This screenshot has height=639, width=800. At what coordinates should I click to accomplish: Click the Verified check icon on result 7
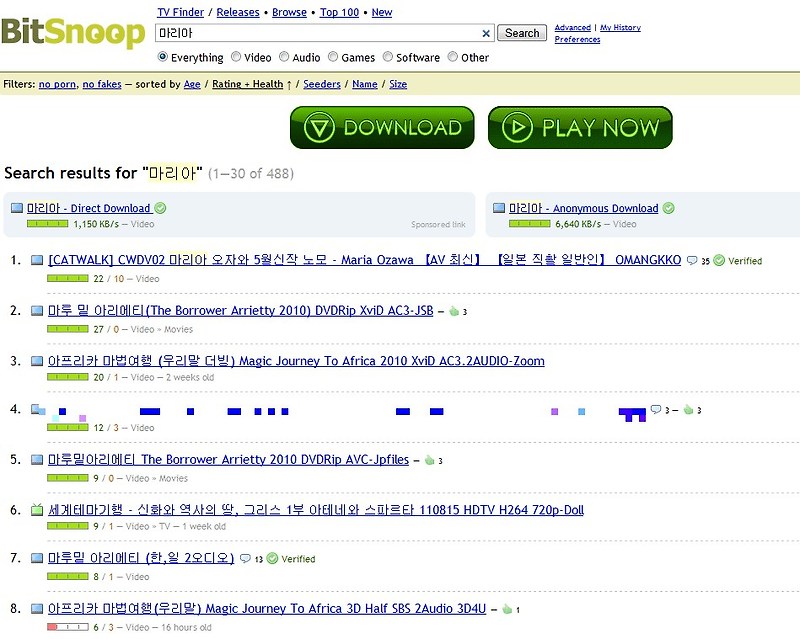click(x=272, y=558)
